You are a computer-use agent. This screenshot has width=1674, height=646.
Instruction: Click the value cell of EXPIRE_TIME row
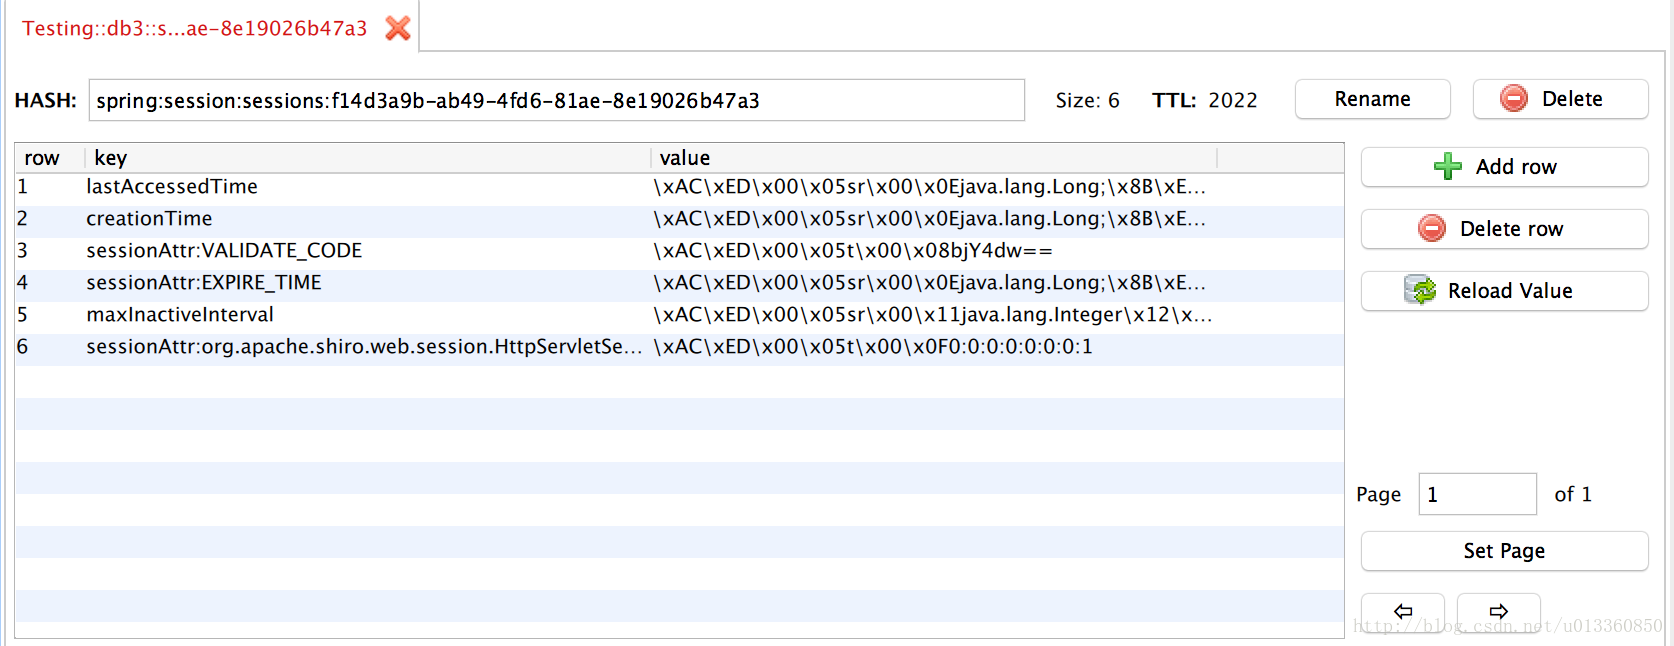(x=934, y=282)
